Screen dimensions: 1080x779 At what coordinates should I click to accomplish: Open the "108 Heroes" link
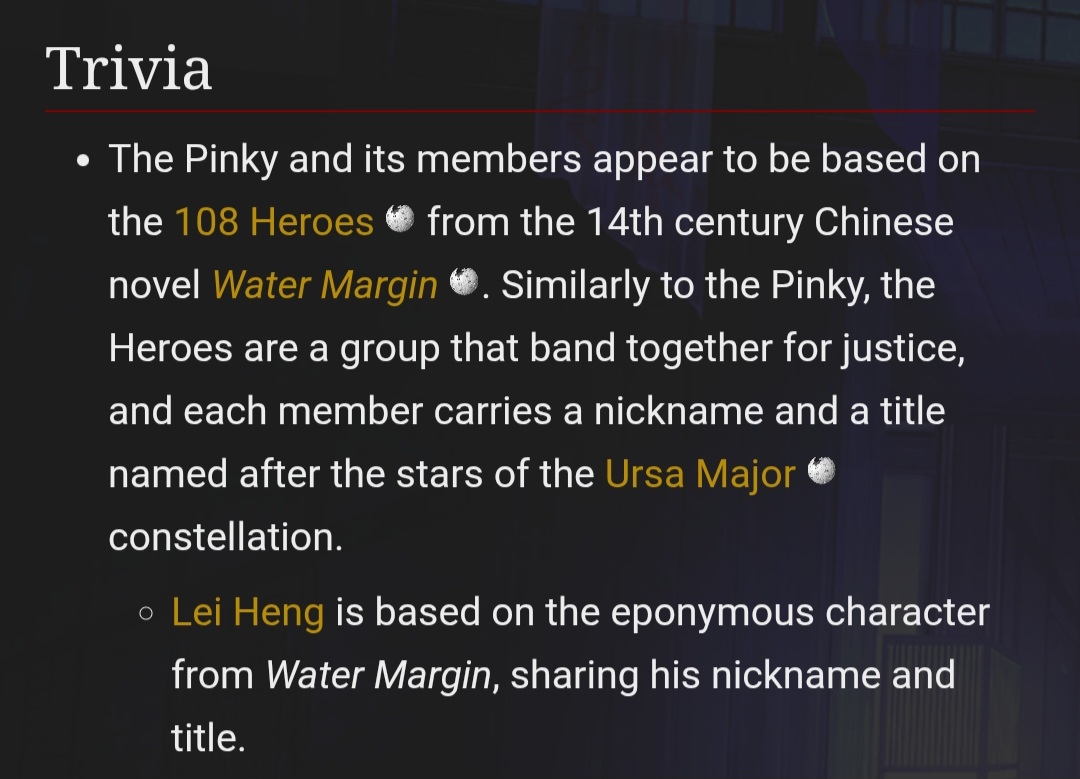tap(274, 222)
